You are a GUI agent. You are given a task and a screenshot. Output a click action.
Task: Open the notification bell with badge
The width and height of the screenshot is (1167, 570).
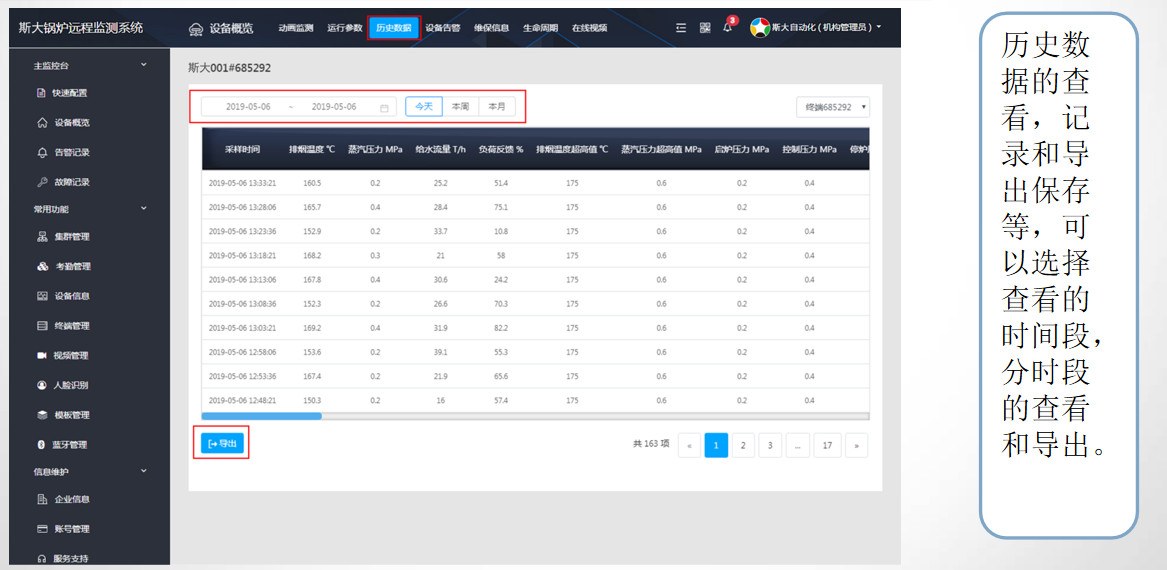click(727, 27)
